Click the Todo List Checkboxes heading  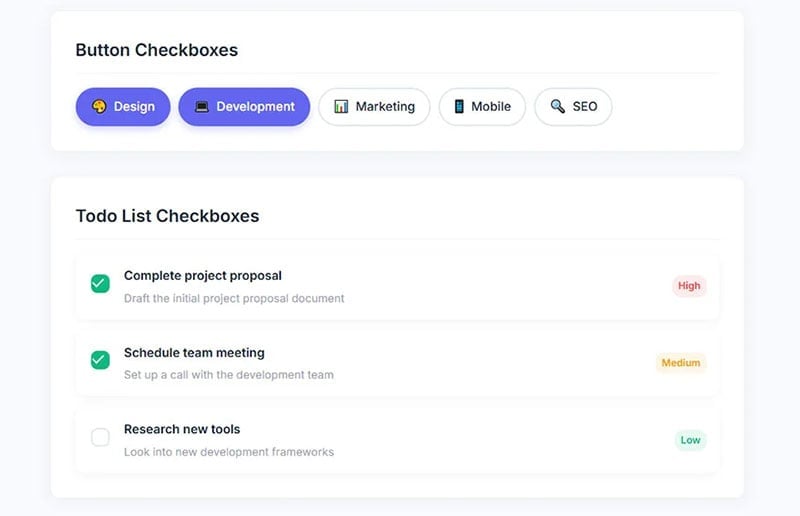tap(167, 216)
